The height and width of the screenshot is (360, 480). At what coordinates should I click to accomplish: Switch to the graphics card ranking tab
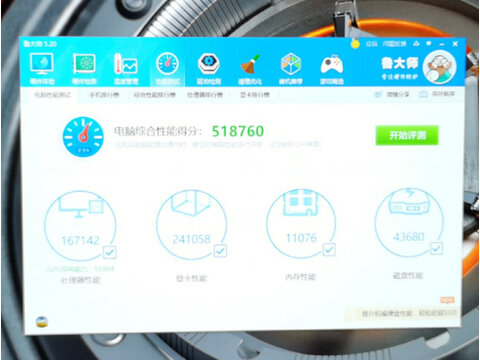coord(255,95)
